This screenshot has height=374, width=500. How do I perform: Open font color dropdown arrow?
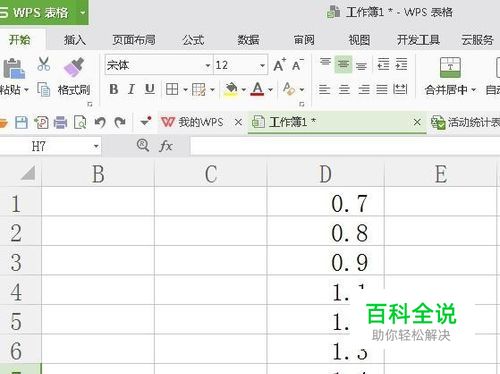(x=270, y=90)
